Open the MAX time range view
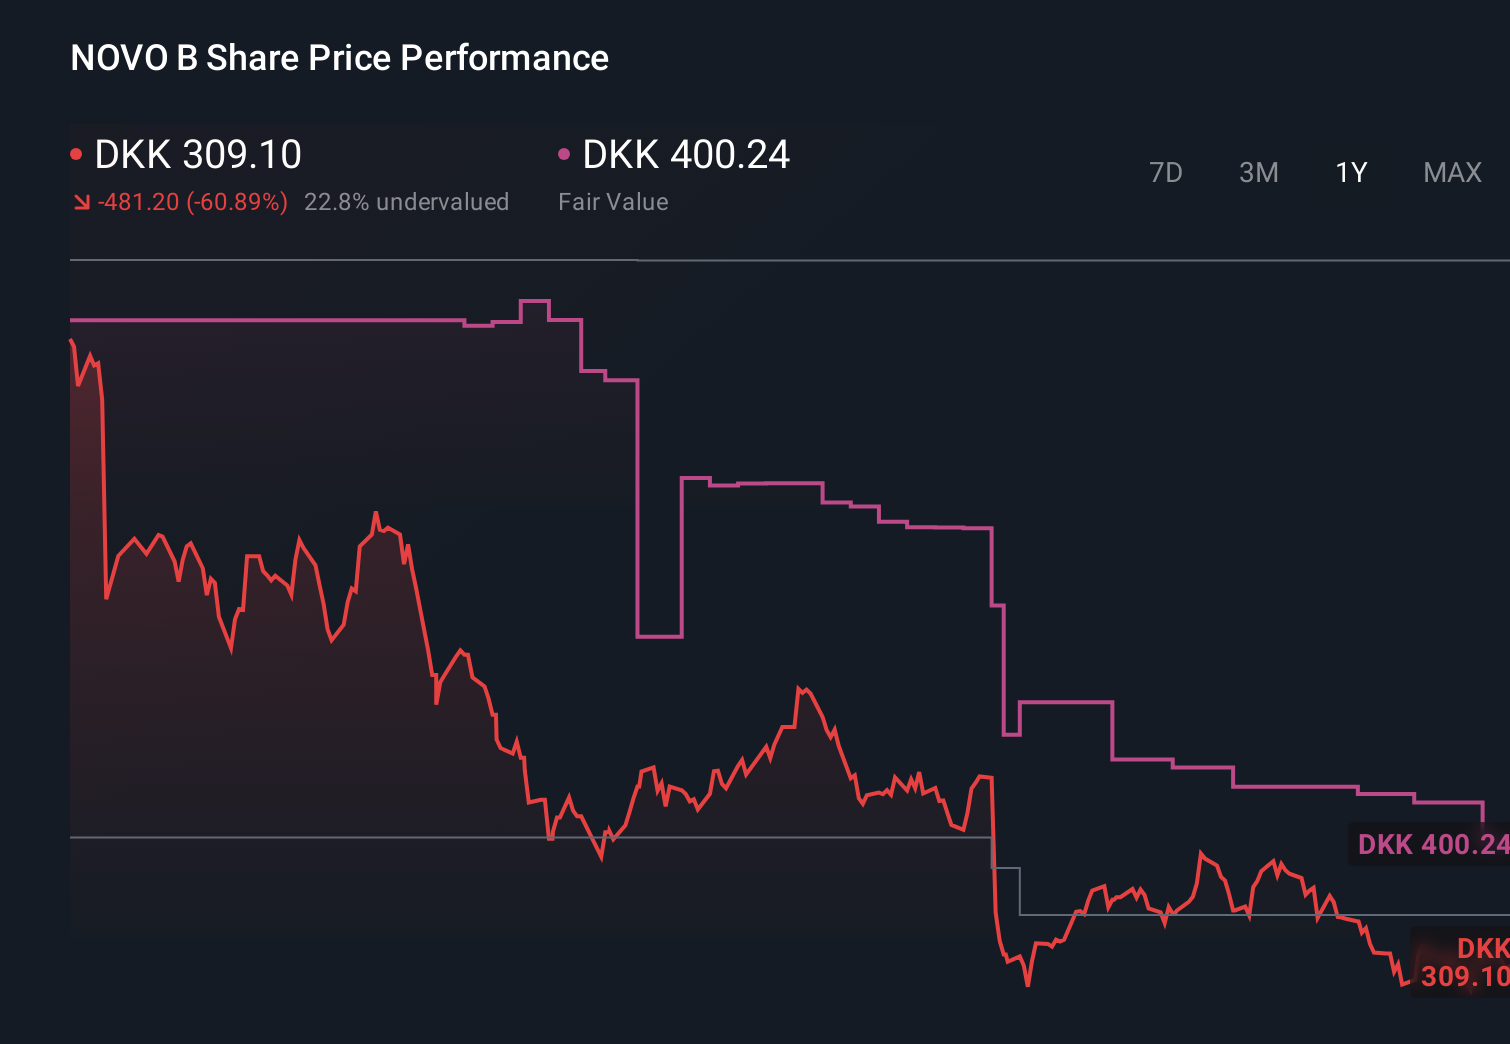 (x=1451, y=172)
